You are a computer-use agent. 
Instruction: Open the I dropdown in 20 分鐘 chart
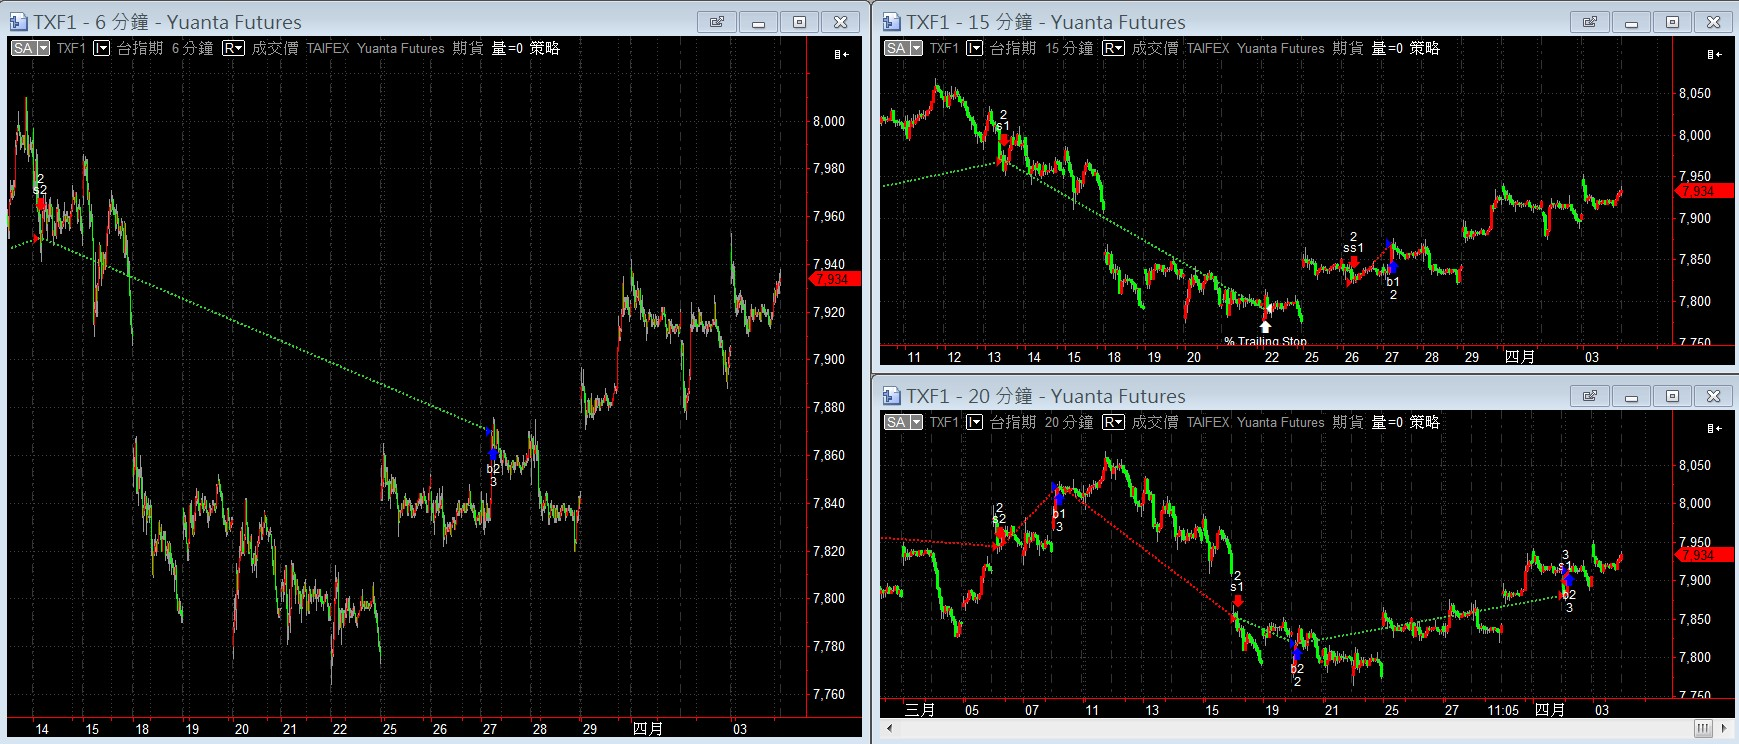tap(974, 422)
